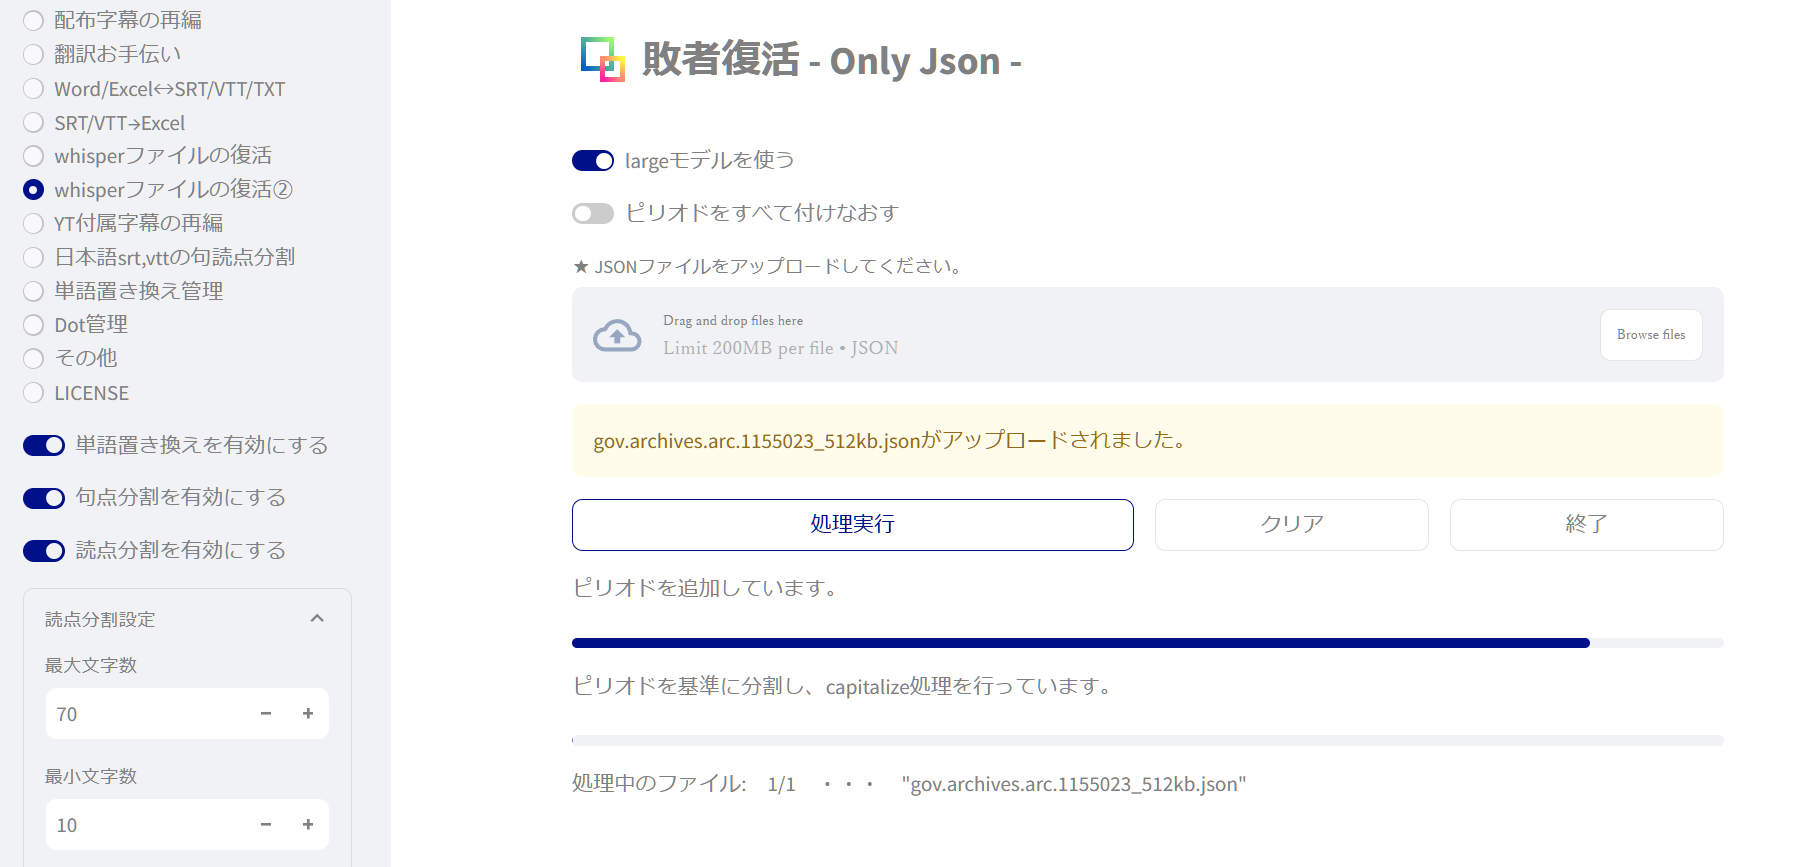The image size is (1812, 867).
Task: Increase the 最小文字数 value with plus
Action: click(308, 825)
